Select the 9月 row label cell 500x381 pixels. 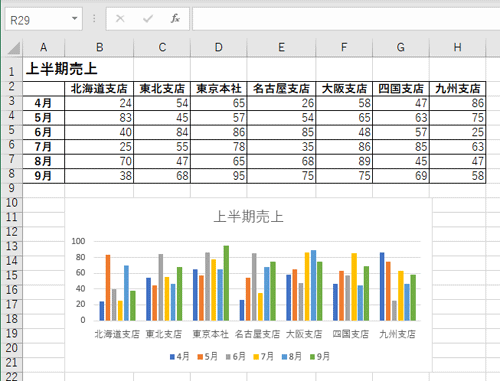43,176
